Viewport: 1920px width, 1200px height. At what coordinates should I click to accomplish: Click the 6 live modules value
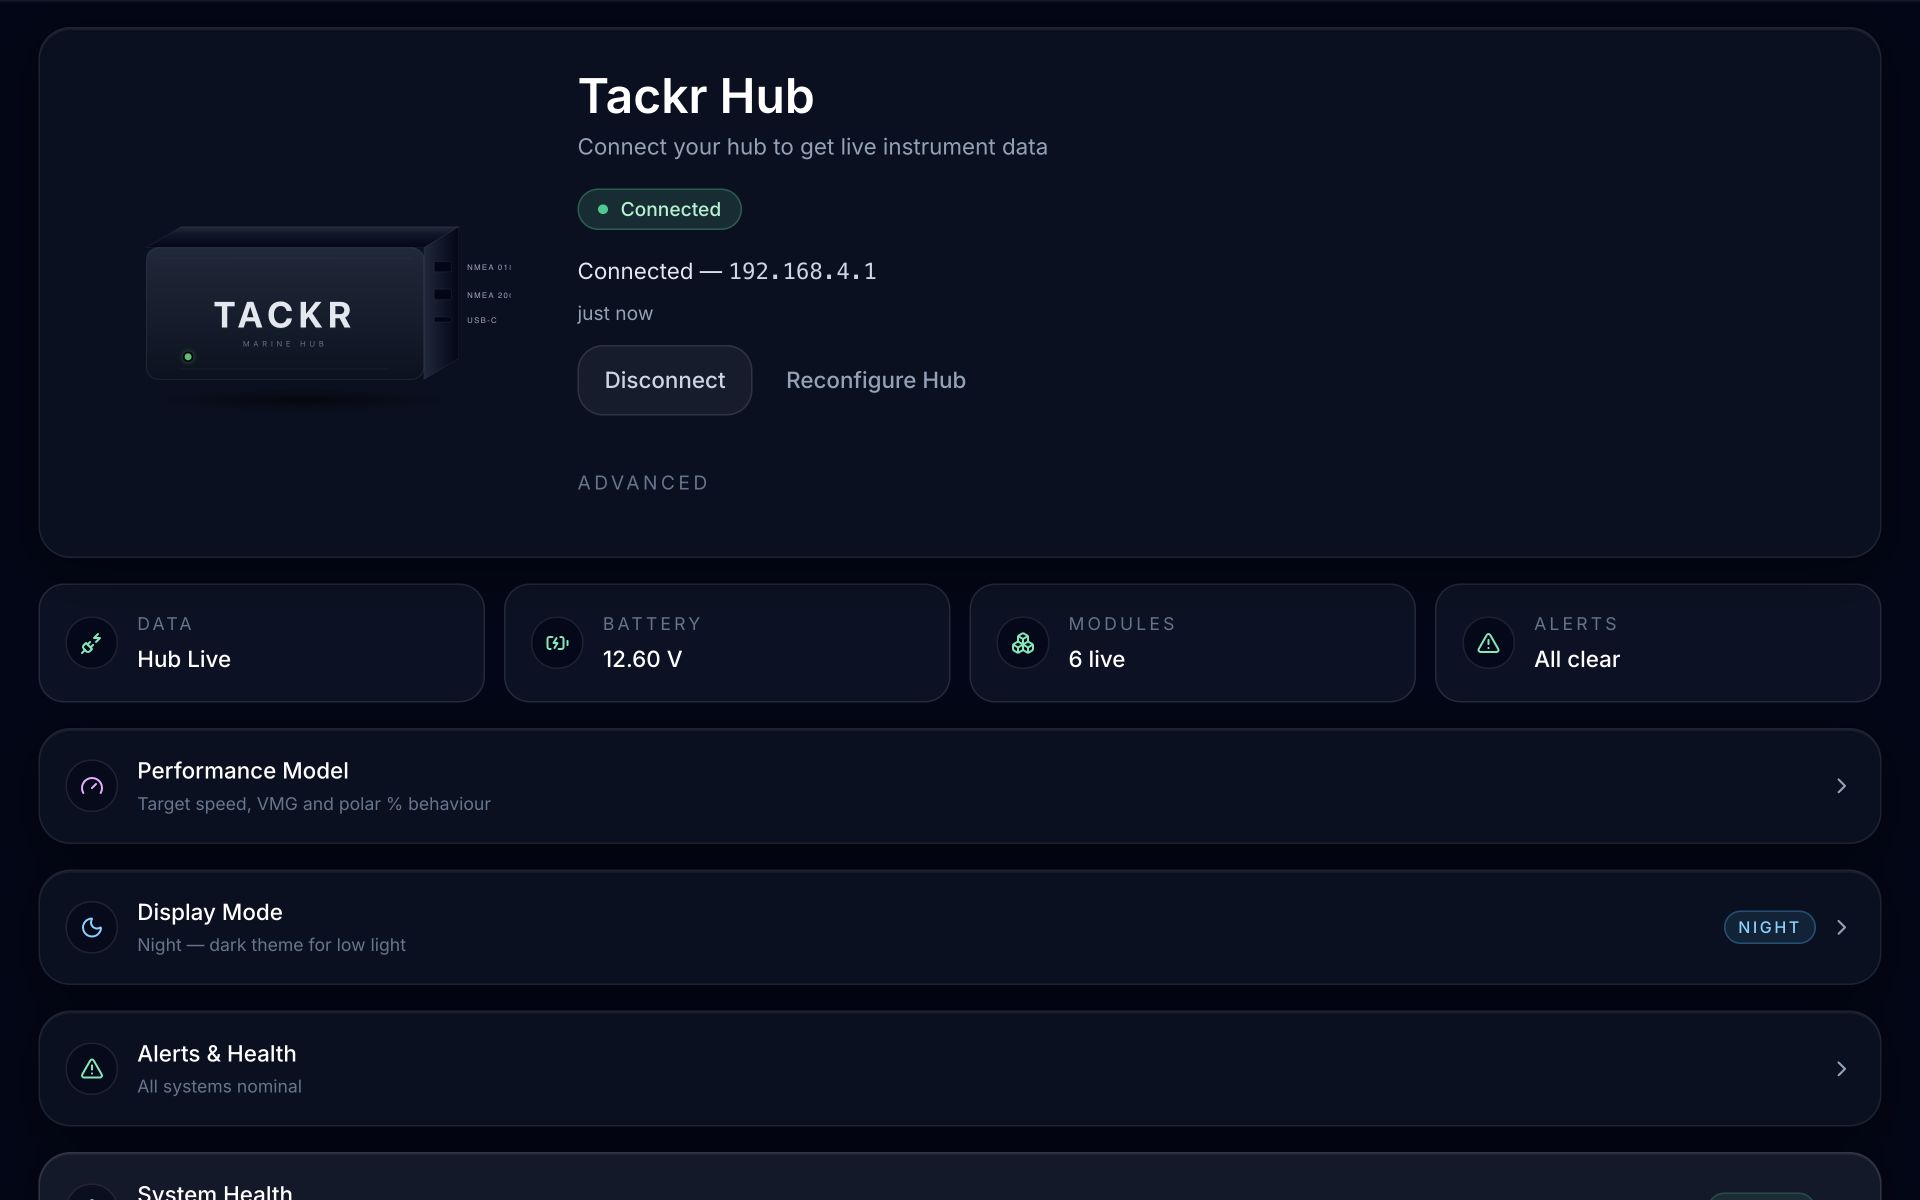click(x=1096, y=659)
